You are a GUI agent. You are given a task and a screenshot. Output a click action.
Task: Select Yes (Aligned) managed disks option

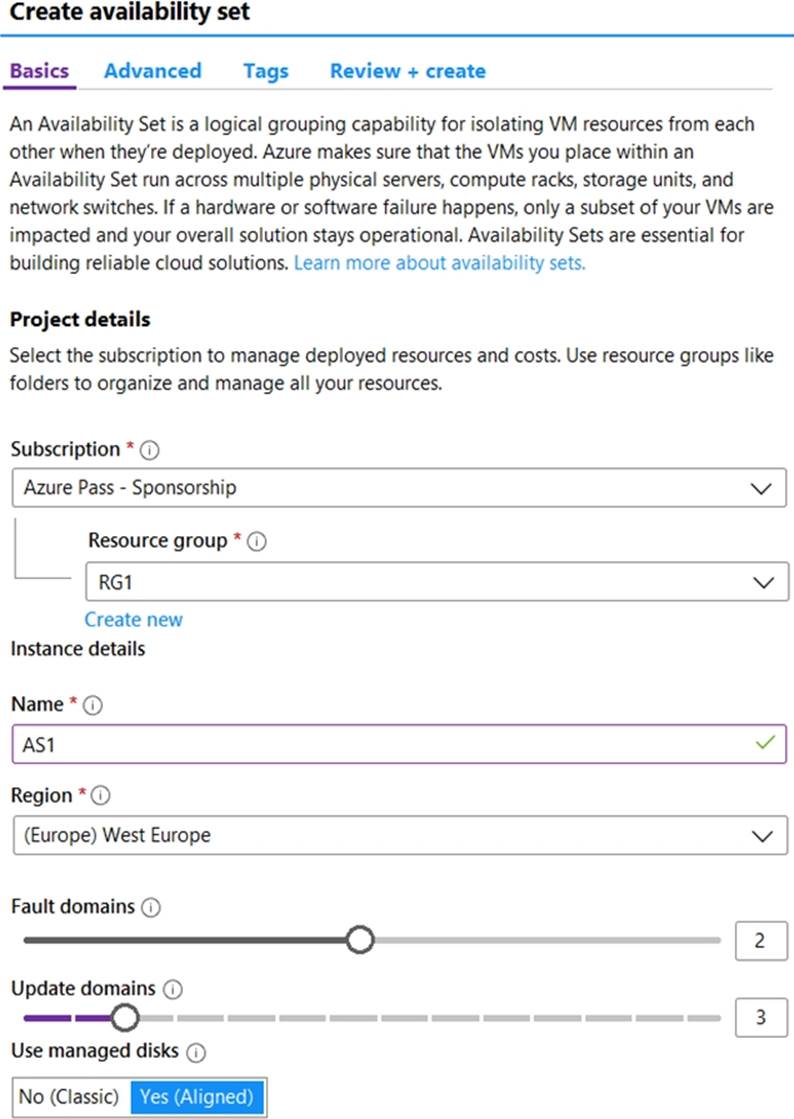point(197,1096)
